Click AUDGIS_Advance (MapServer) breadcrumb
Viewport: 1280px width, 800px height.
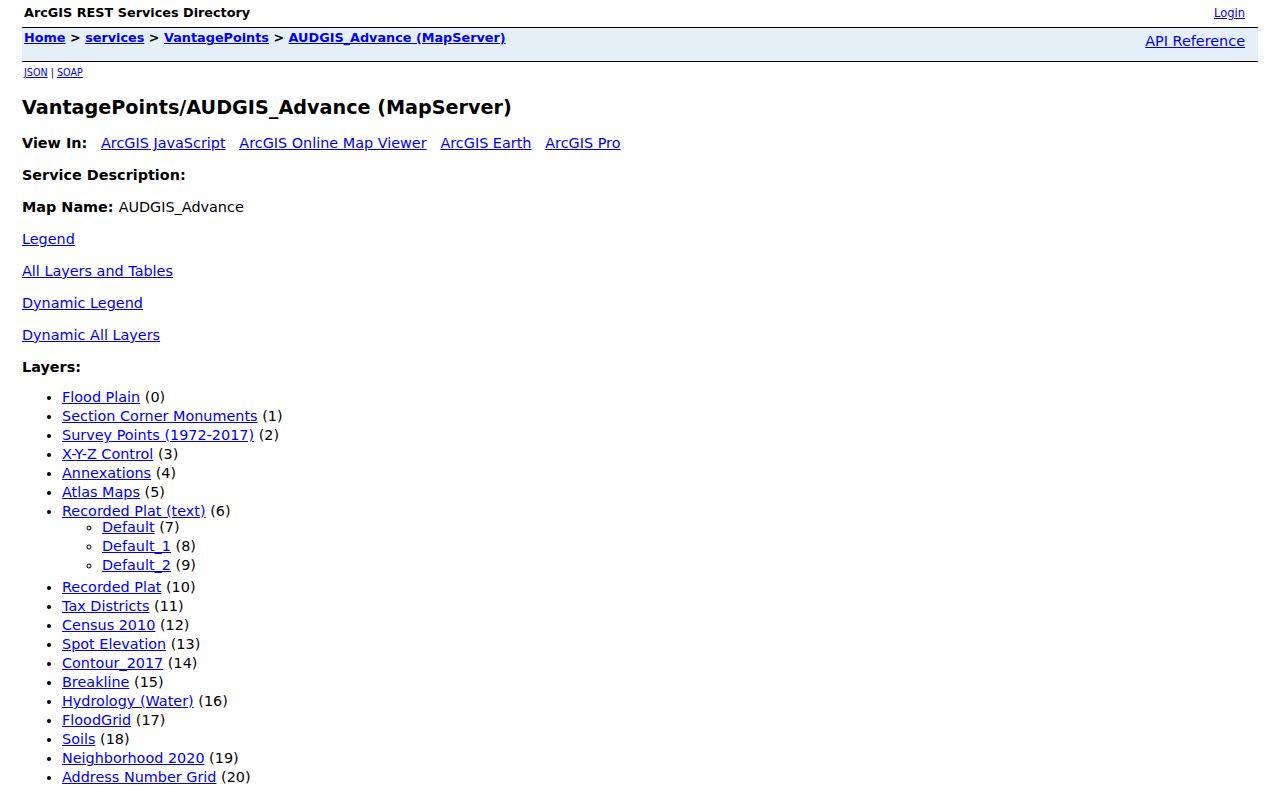pyautogui.click(x=397, y=38)
